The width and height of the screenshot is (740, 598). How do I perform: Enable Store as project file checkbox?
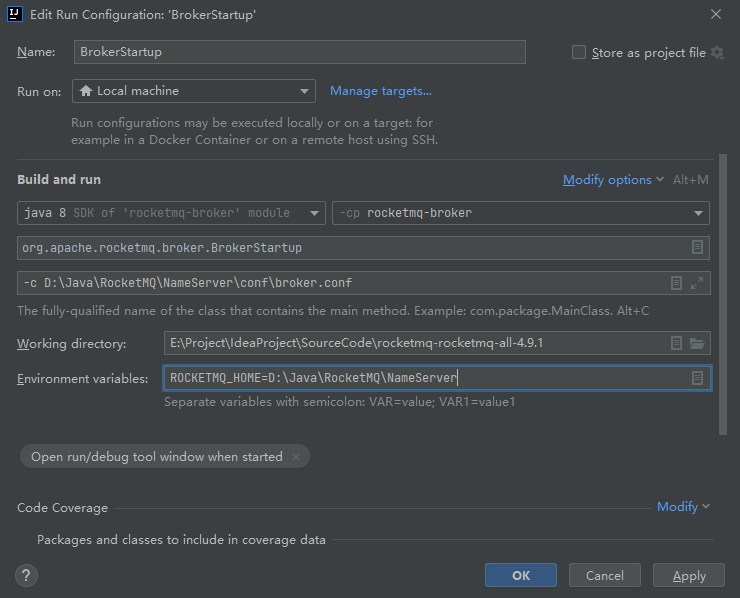tap(579, 53)
